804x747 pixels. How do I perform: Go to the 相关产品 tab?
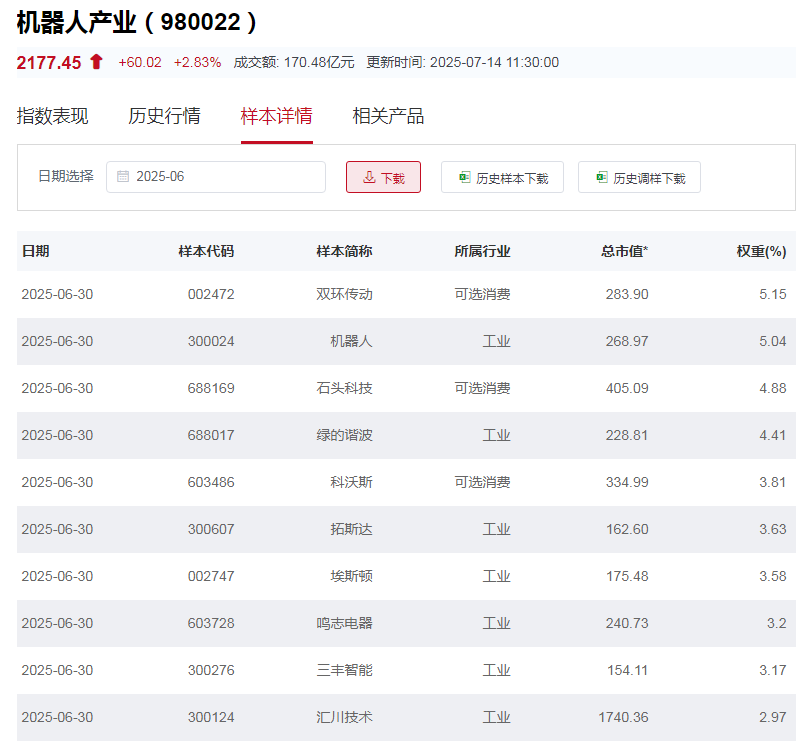pyautogui.click(x=388, y=116)
